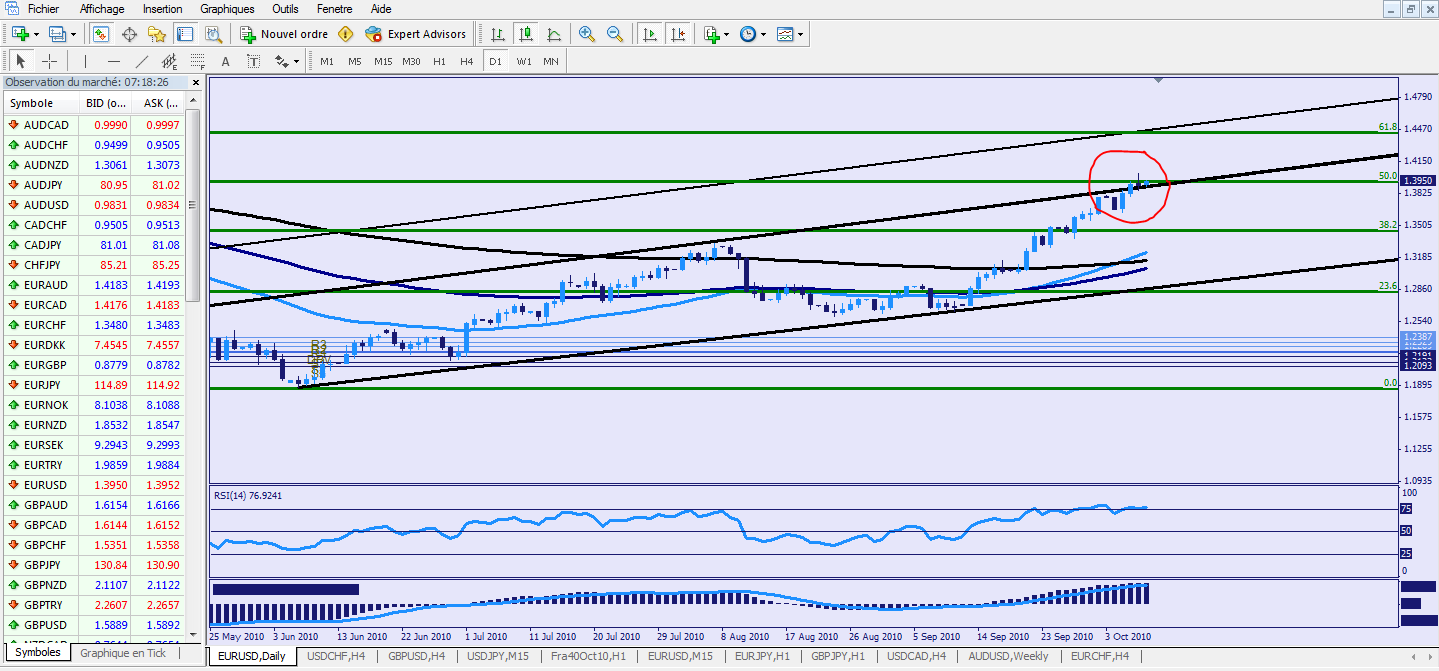Screen dimensions: 1439x671
Task: Open the Graphiques menu
Action: click(227, 9)
